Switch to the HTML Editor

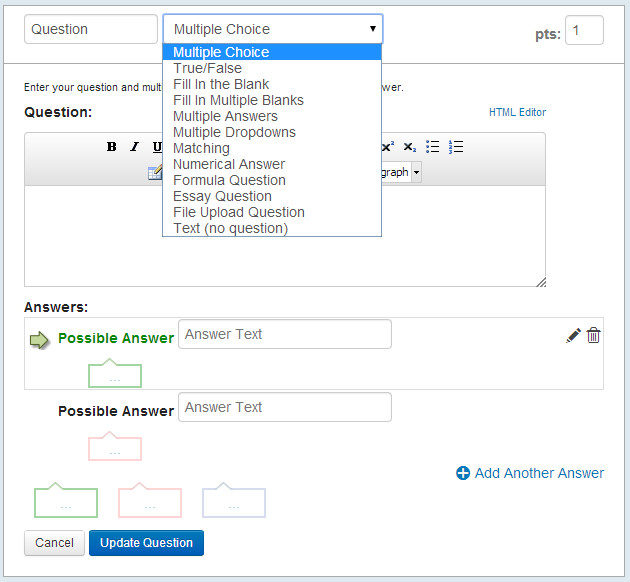517,112
